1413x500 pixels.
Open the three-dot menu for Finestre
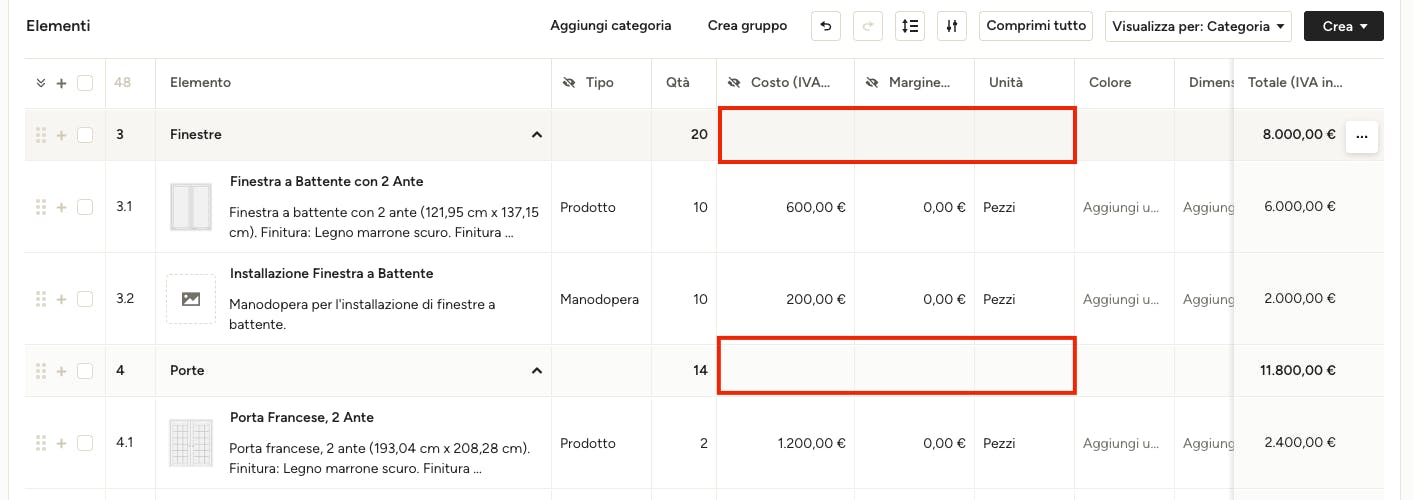pos(1361,137)
